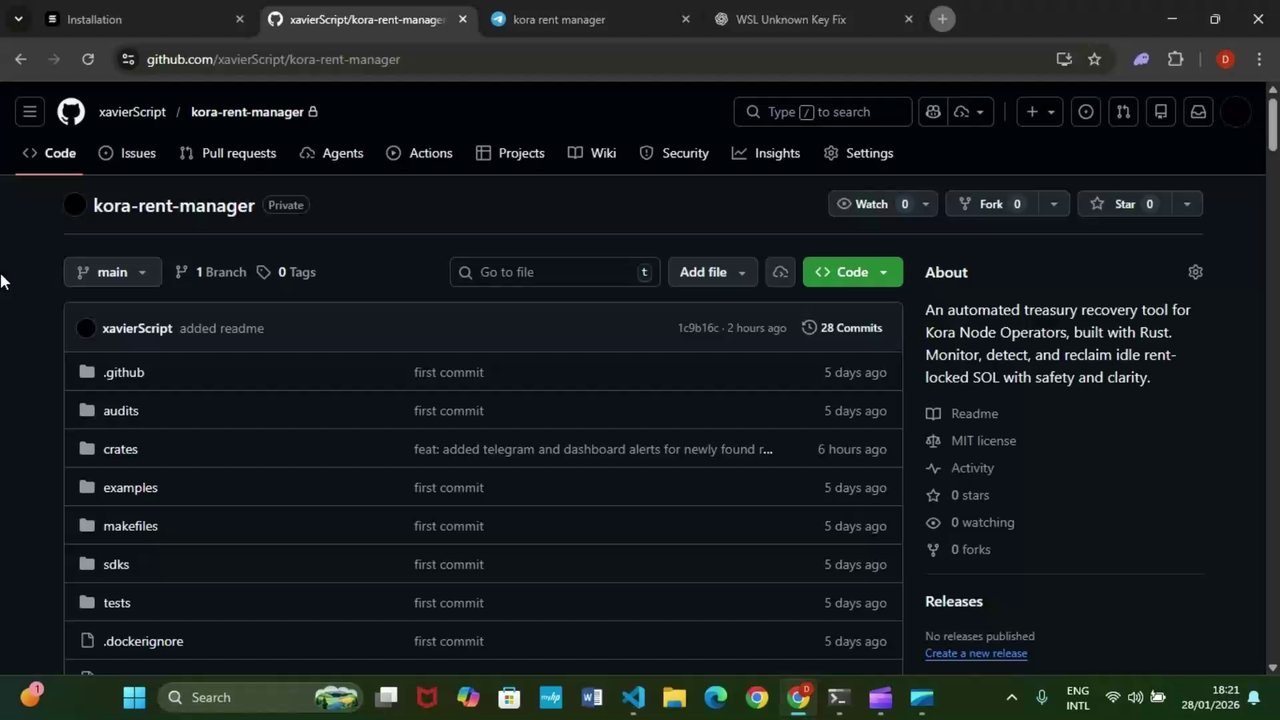The height and width of the screenshot is (720, 1280).
Task: Open Chrome profile avatar D
Action: (1225, 59)
